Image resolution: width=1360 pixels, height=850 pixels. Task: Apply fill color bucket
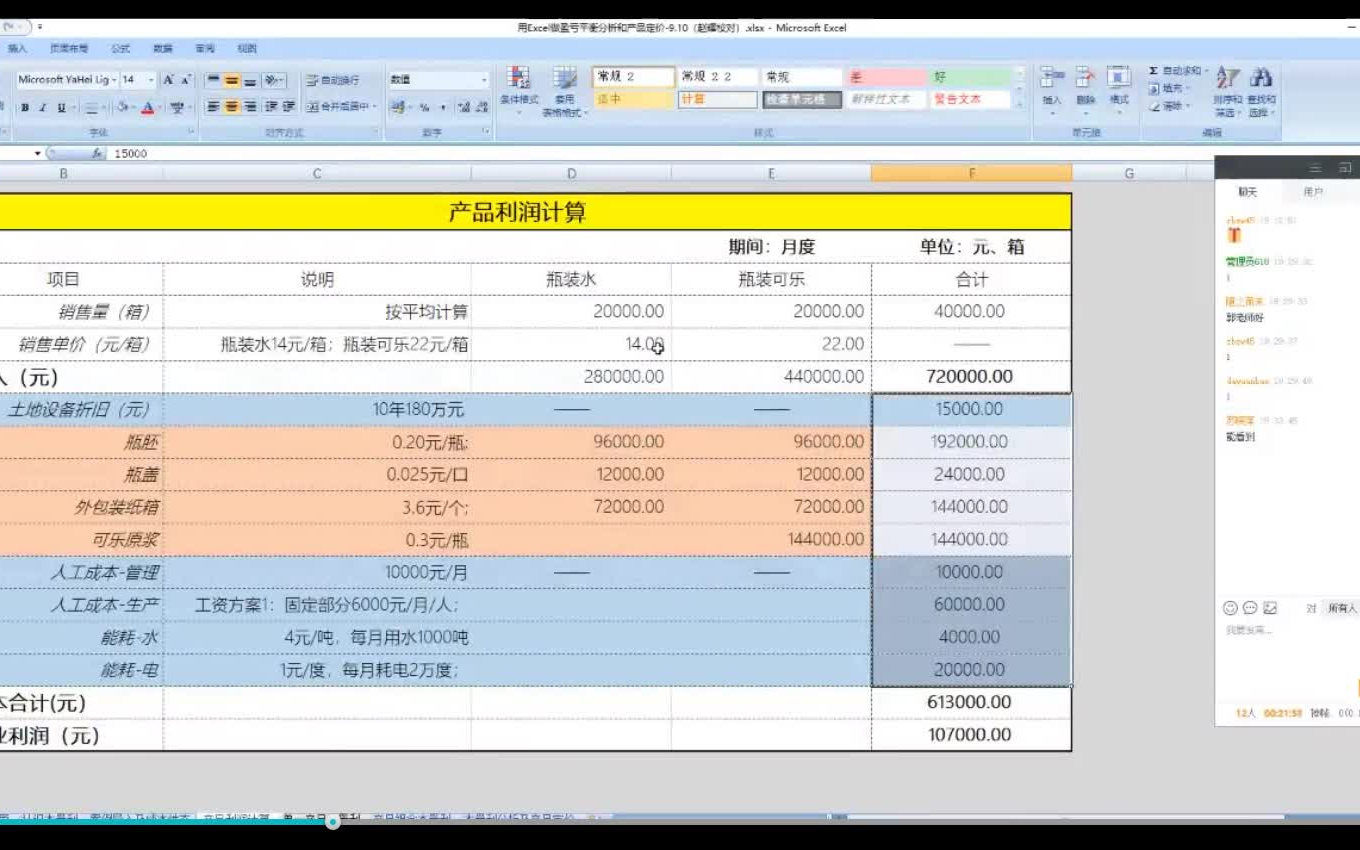123,107
